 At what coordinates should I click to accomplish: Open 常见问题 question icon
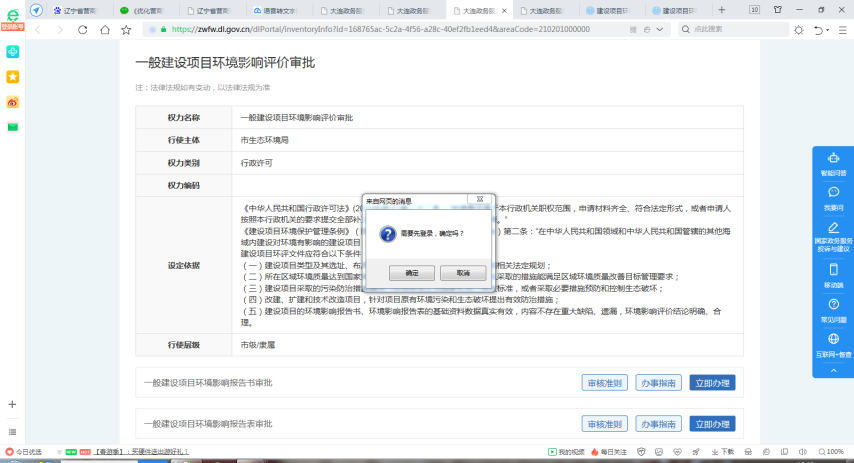(833, 304)
